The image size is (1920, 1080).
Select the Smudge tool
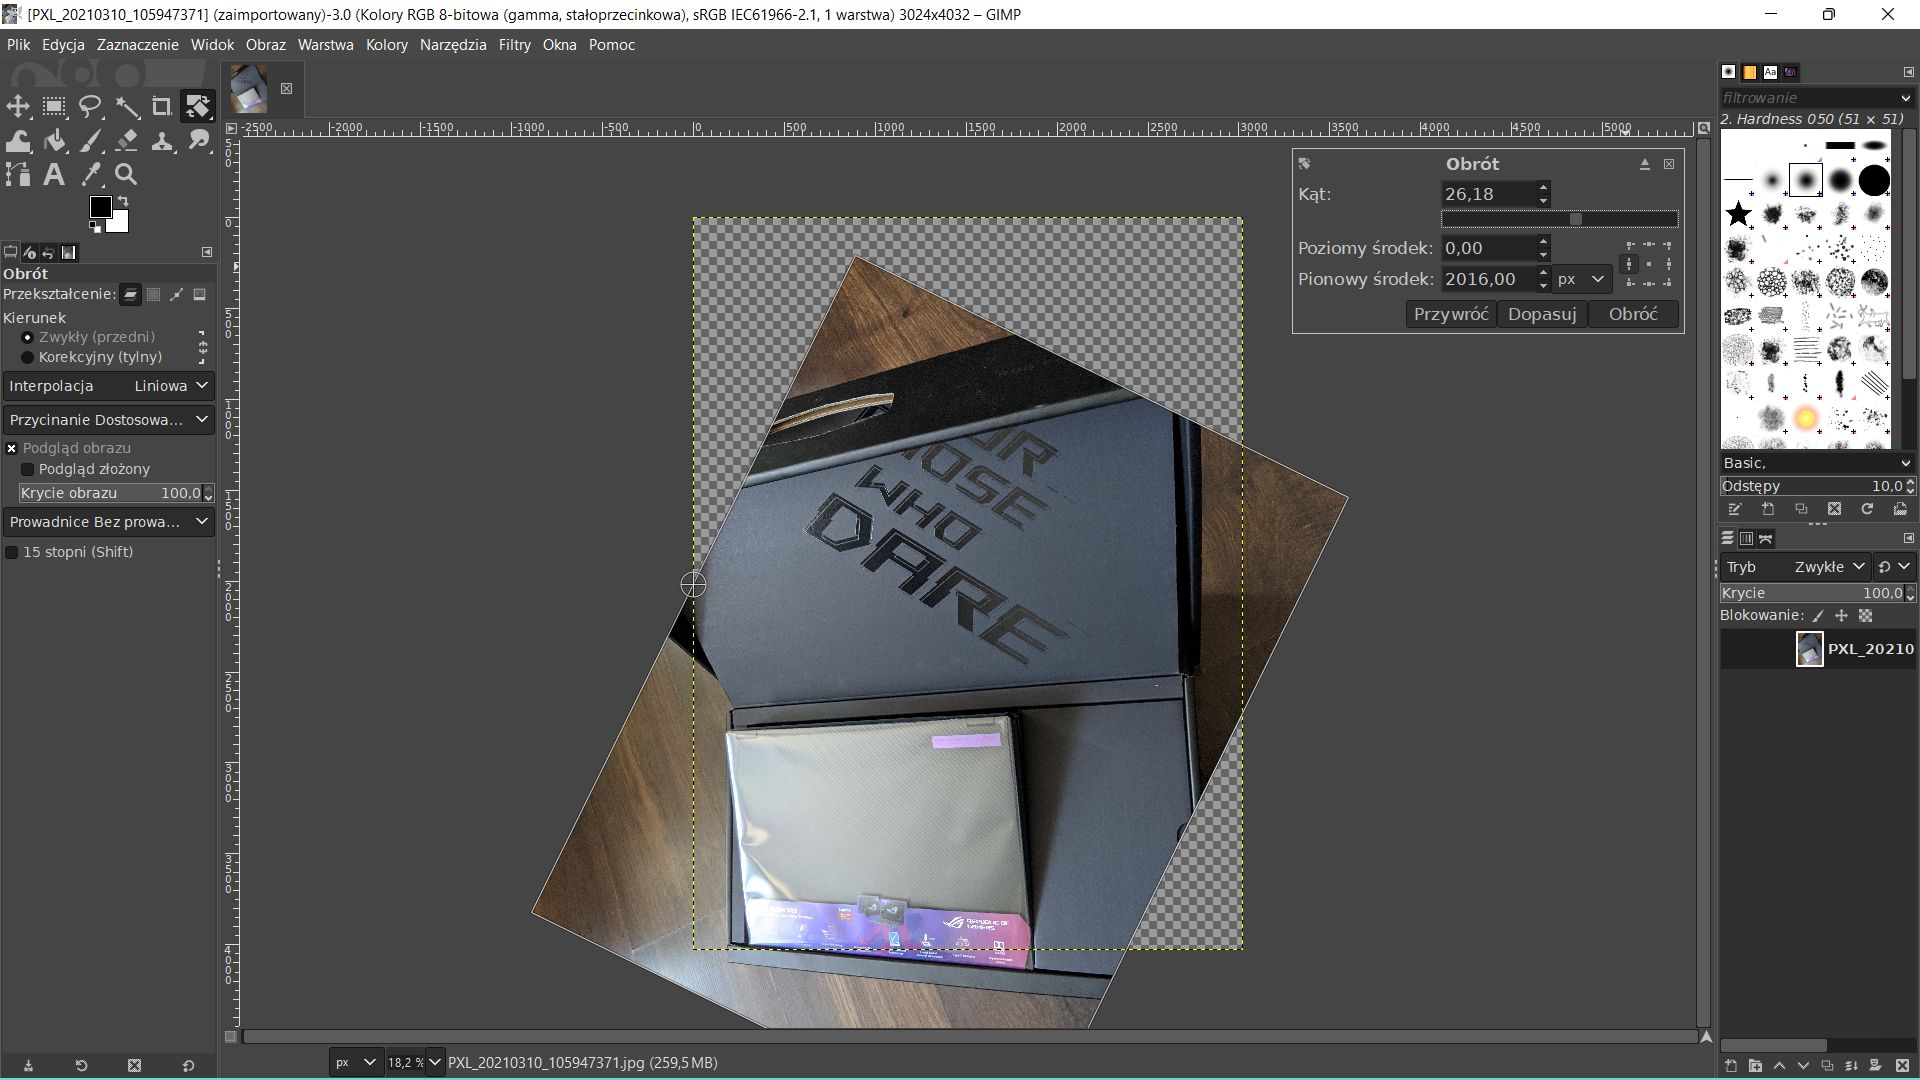coord(197,141)
